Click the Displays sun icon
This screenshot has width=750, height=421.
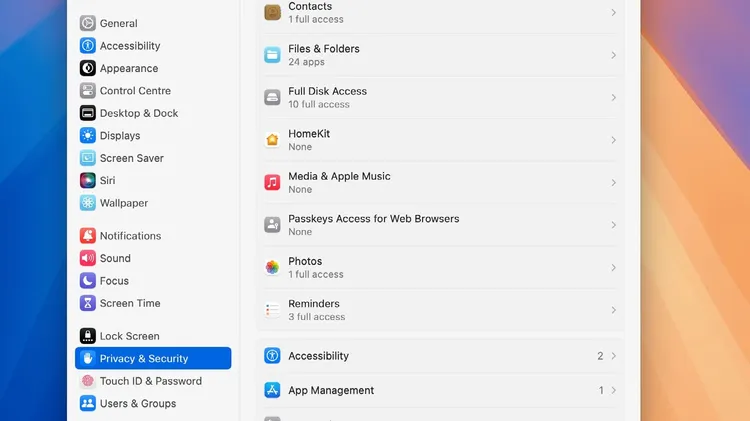[88, 135]
